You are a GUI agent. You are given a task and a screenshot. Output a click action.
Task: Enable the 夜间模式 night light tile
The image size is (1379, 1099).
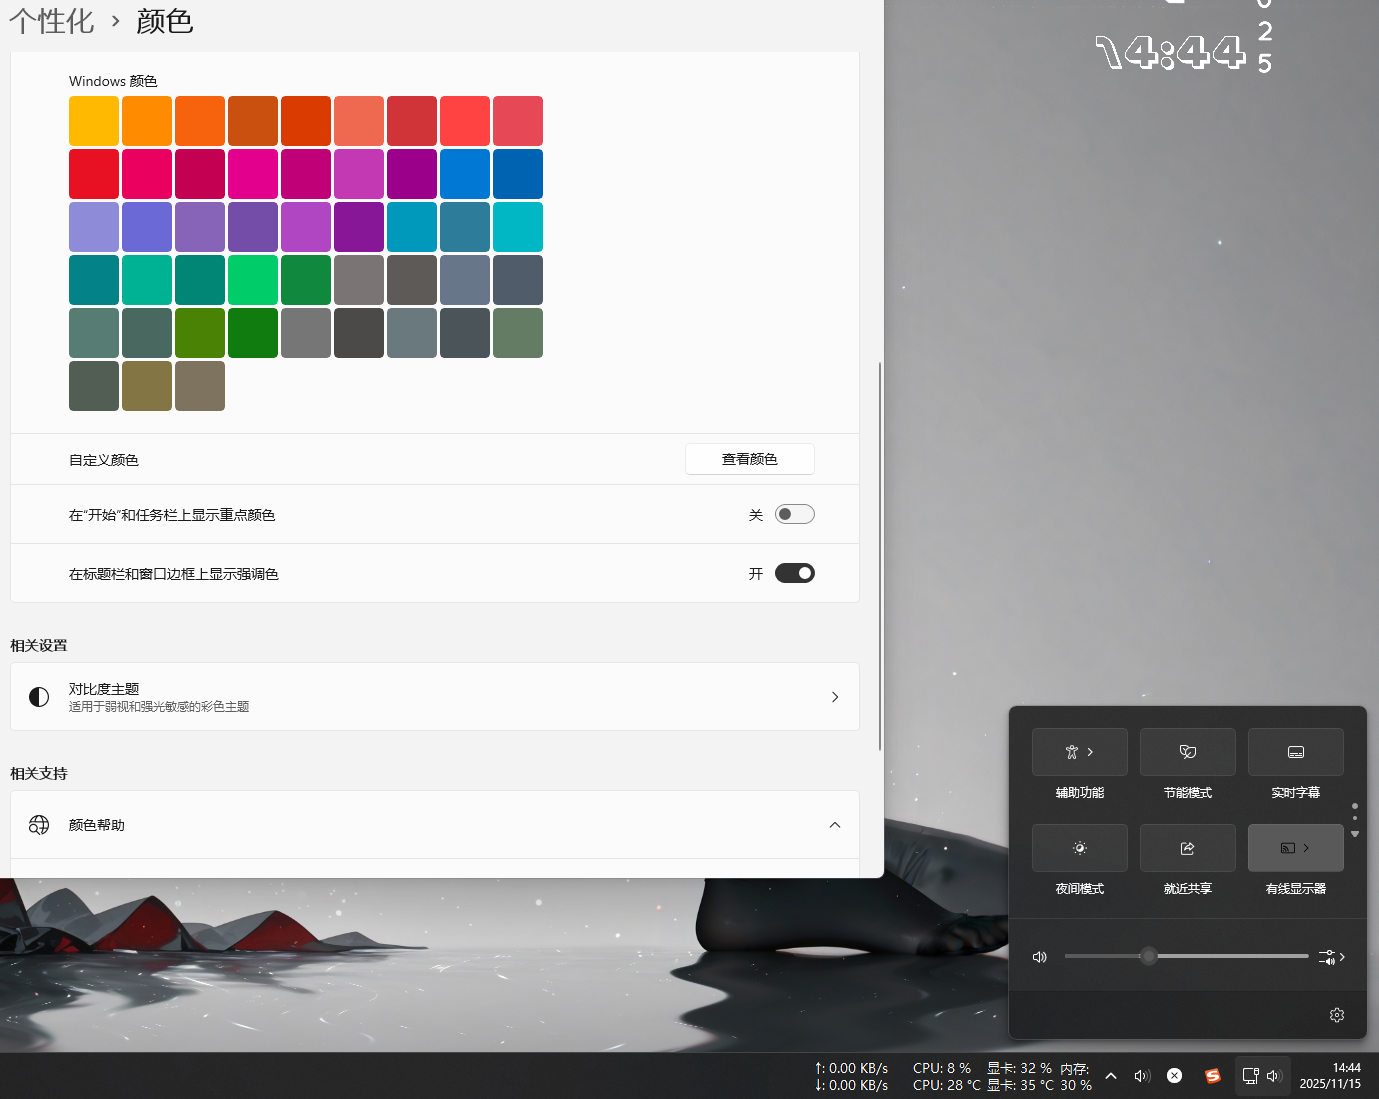tap(1079, 848)
